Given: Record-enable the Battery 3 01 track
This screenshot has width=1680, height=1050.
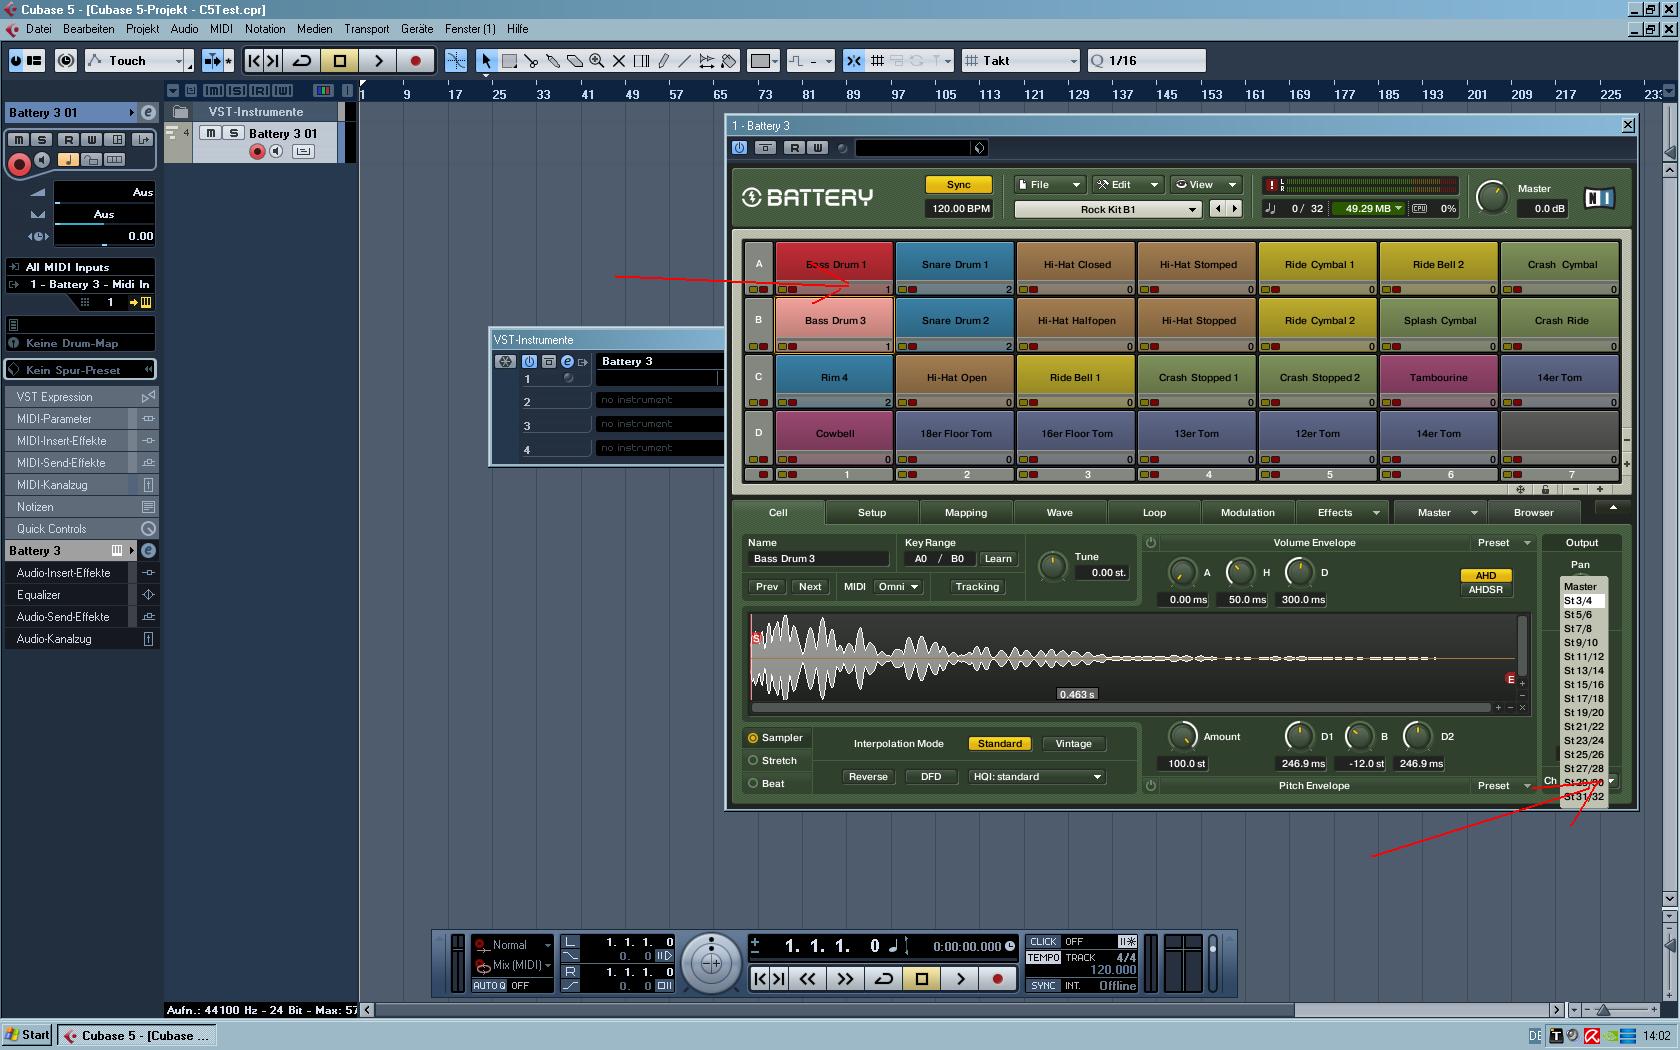Looking at the screenshot, I should [257, 152].
